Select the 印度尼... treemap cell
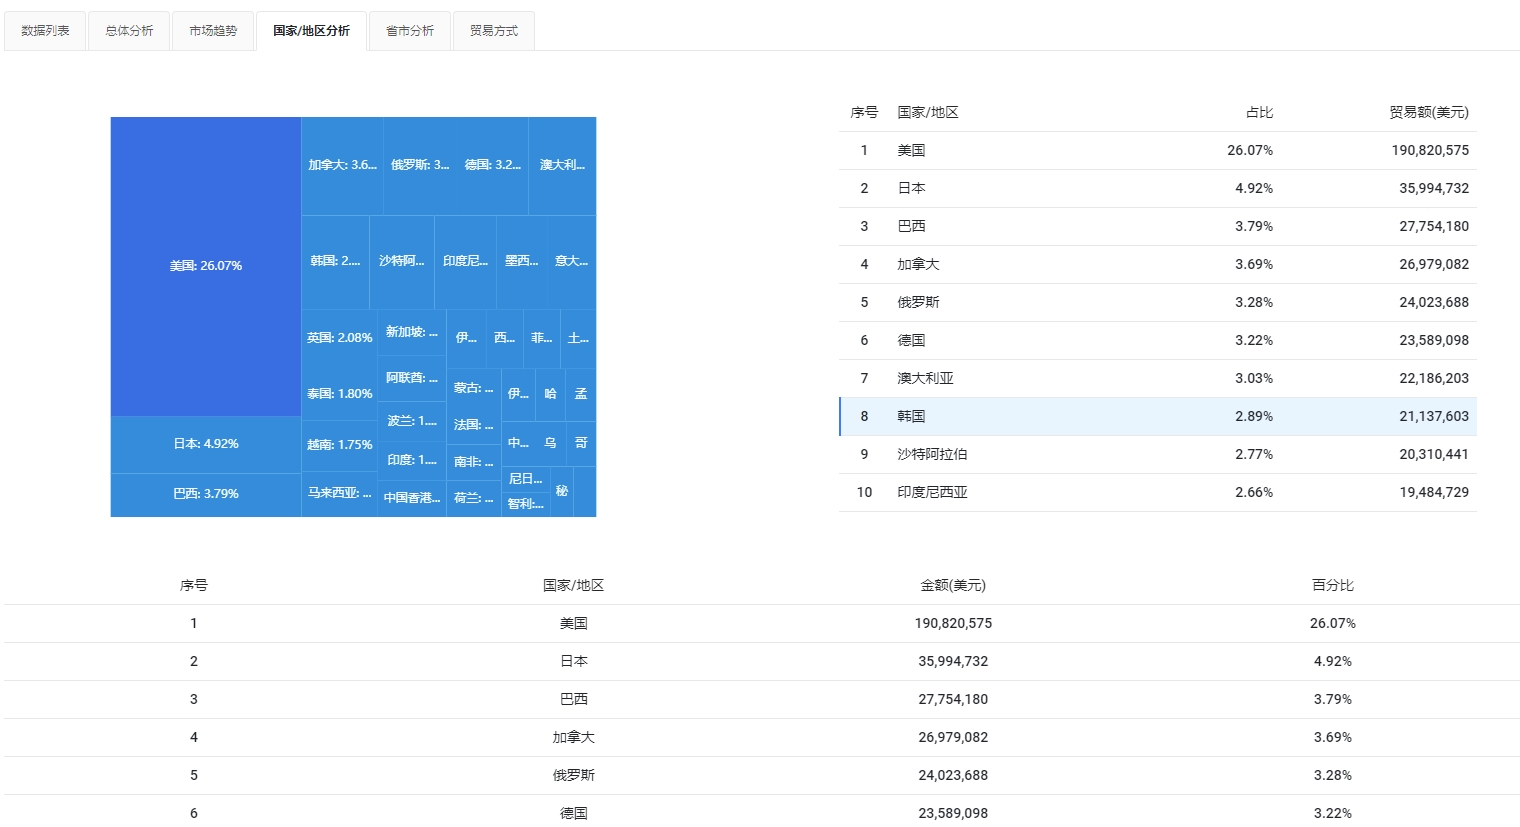The image size is (1520, 827). tap(465, 261)
